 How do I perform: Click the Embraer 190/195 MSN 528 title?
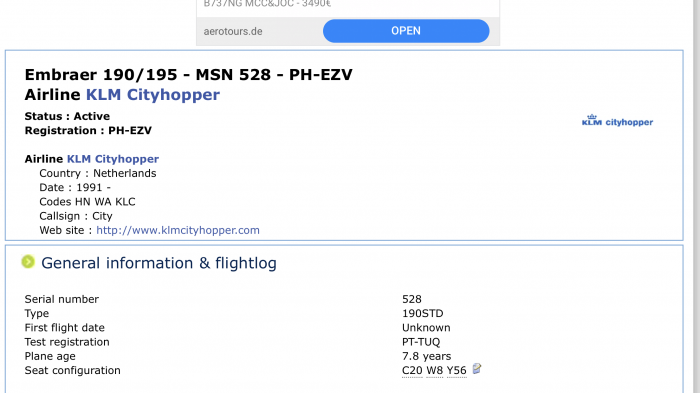tap(188, 75)
